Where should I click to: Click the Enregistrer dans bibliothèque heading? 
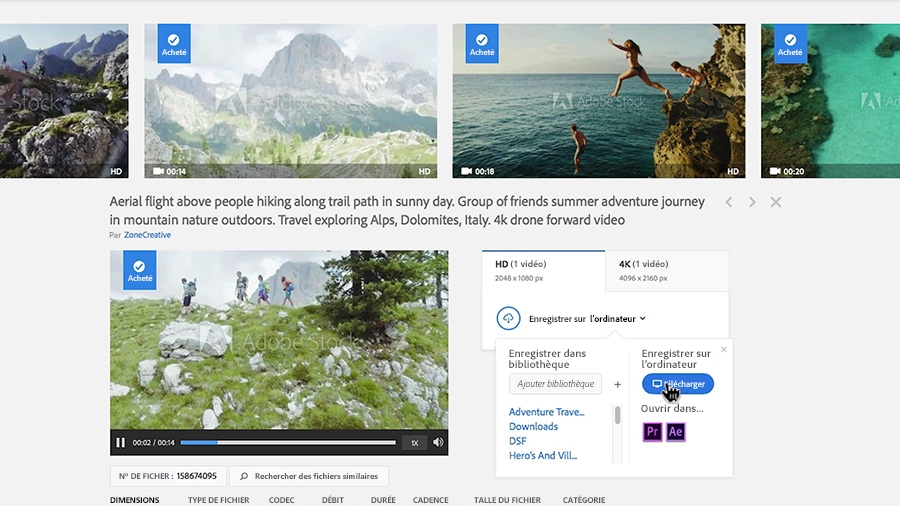point(547,359)
